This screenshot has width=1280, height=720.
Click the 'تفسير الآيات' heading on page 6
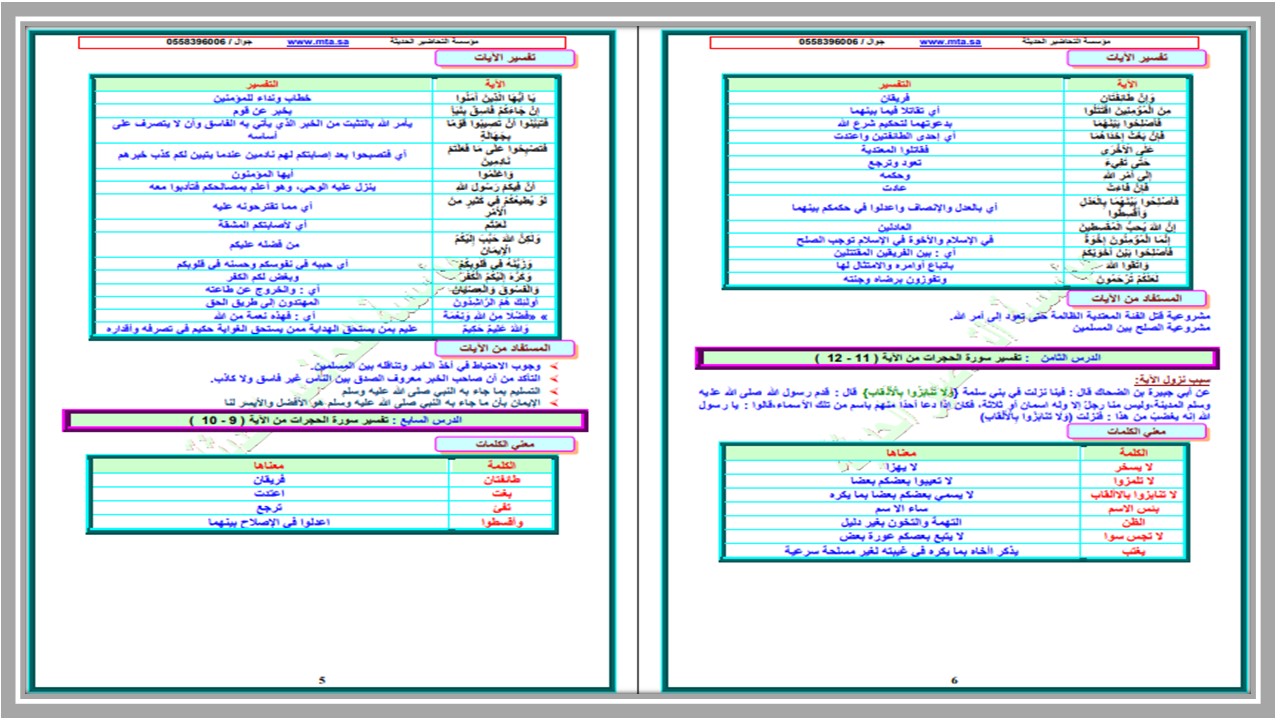click(1137, 59)
